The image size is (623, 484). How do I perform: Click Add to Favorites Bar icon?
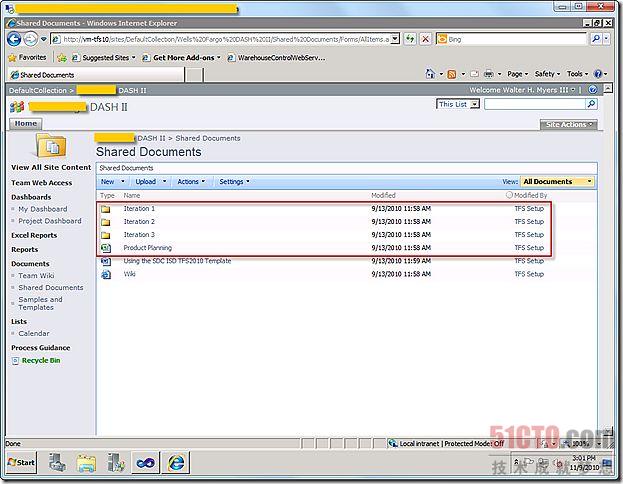tap(62, 58)
